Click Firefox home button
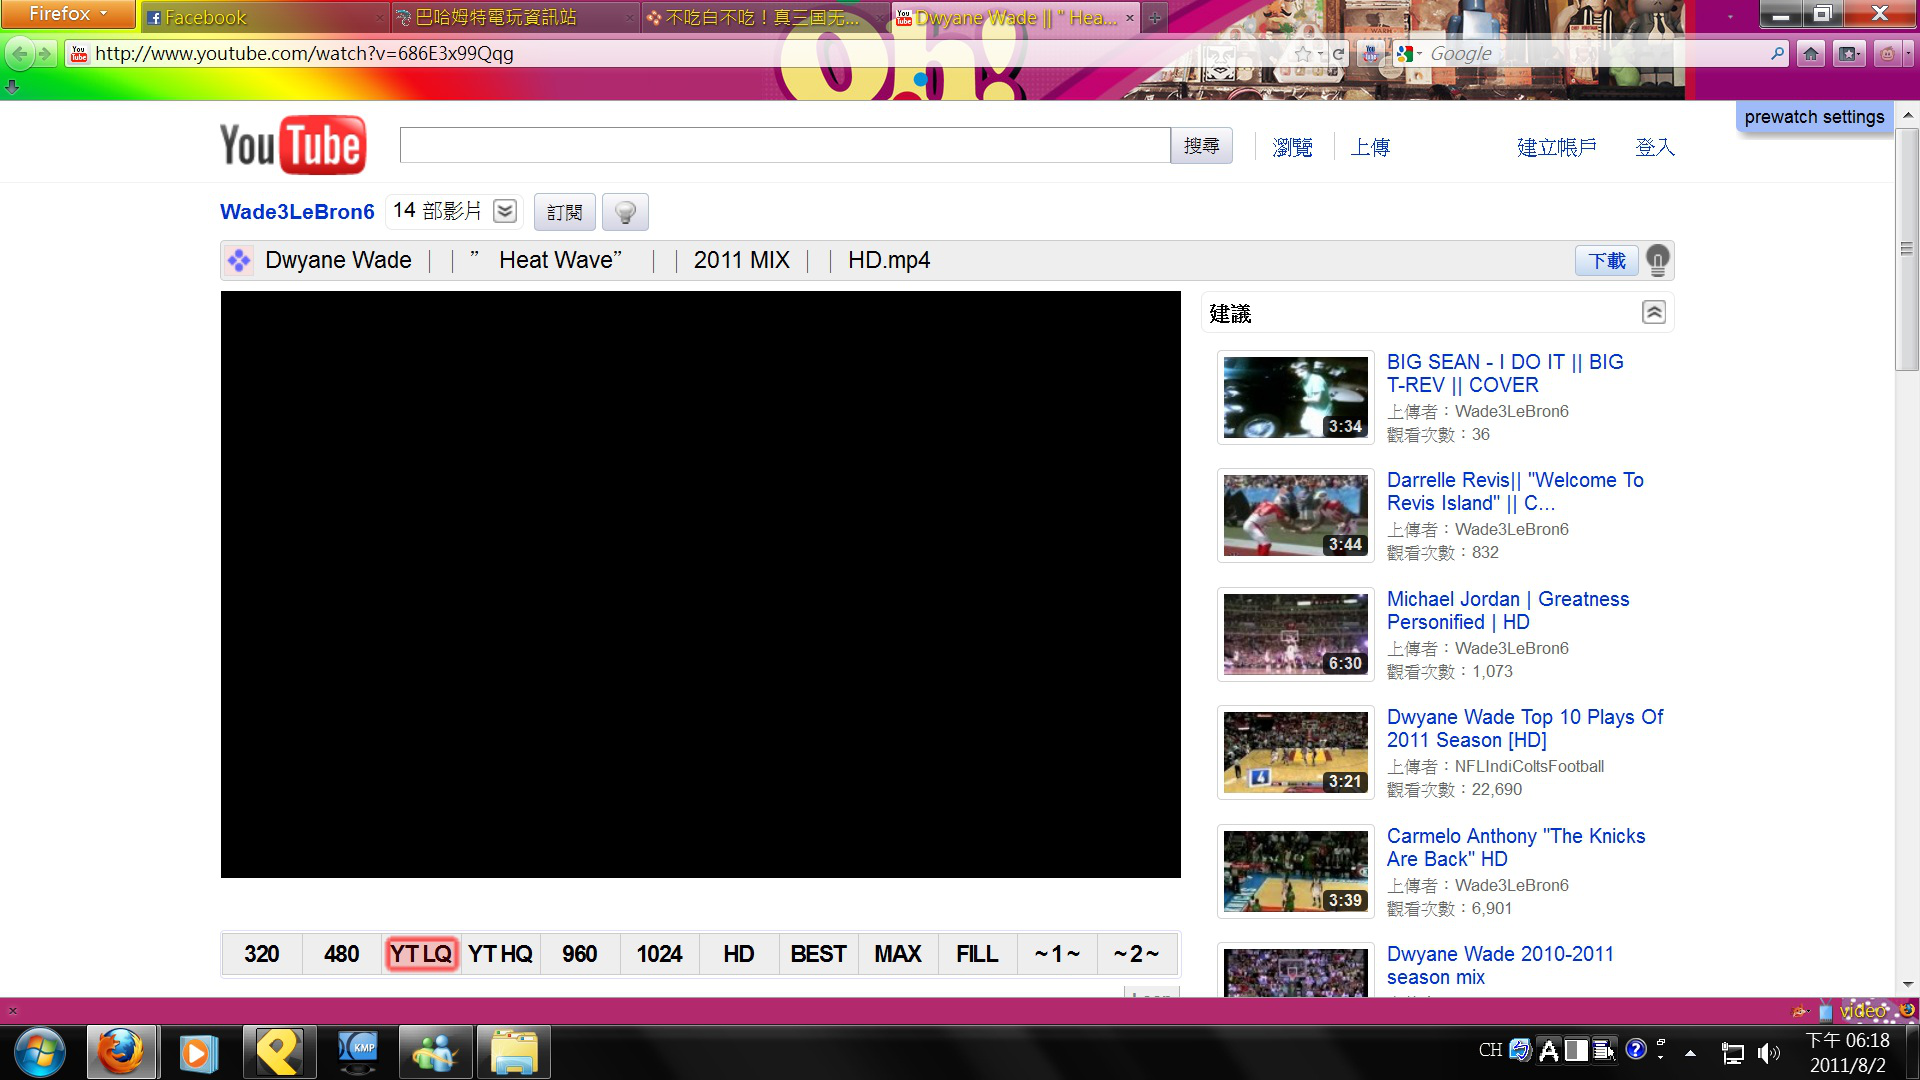 point(1810,54)
